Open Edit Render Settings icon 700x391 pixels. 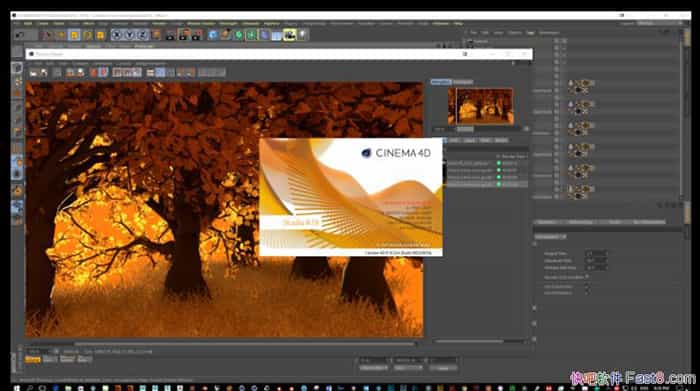tap(196, 35)
